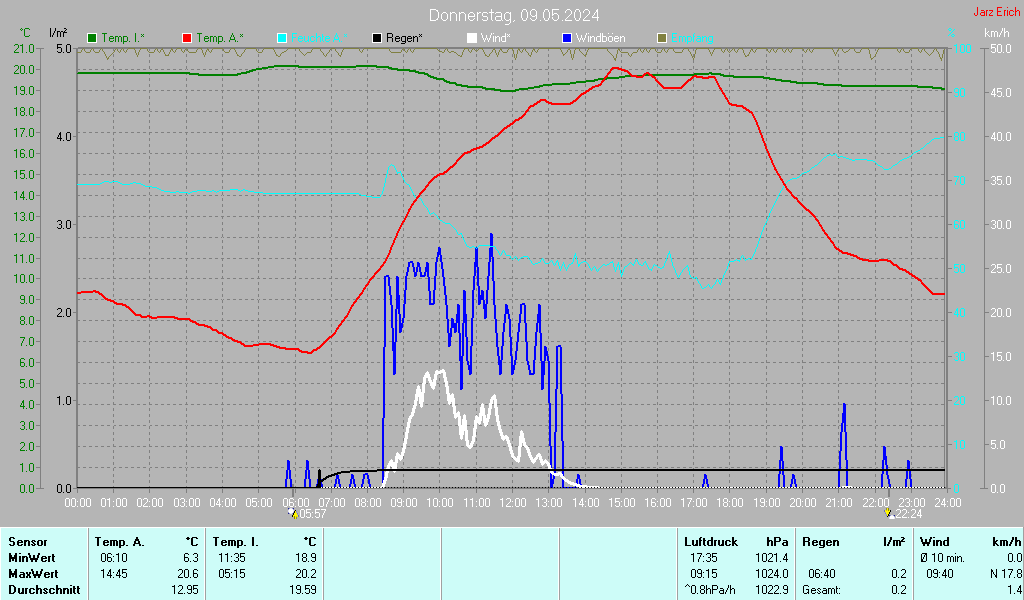
Task: Click the sunset icon beside 22:24
Action: point(889,514)
